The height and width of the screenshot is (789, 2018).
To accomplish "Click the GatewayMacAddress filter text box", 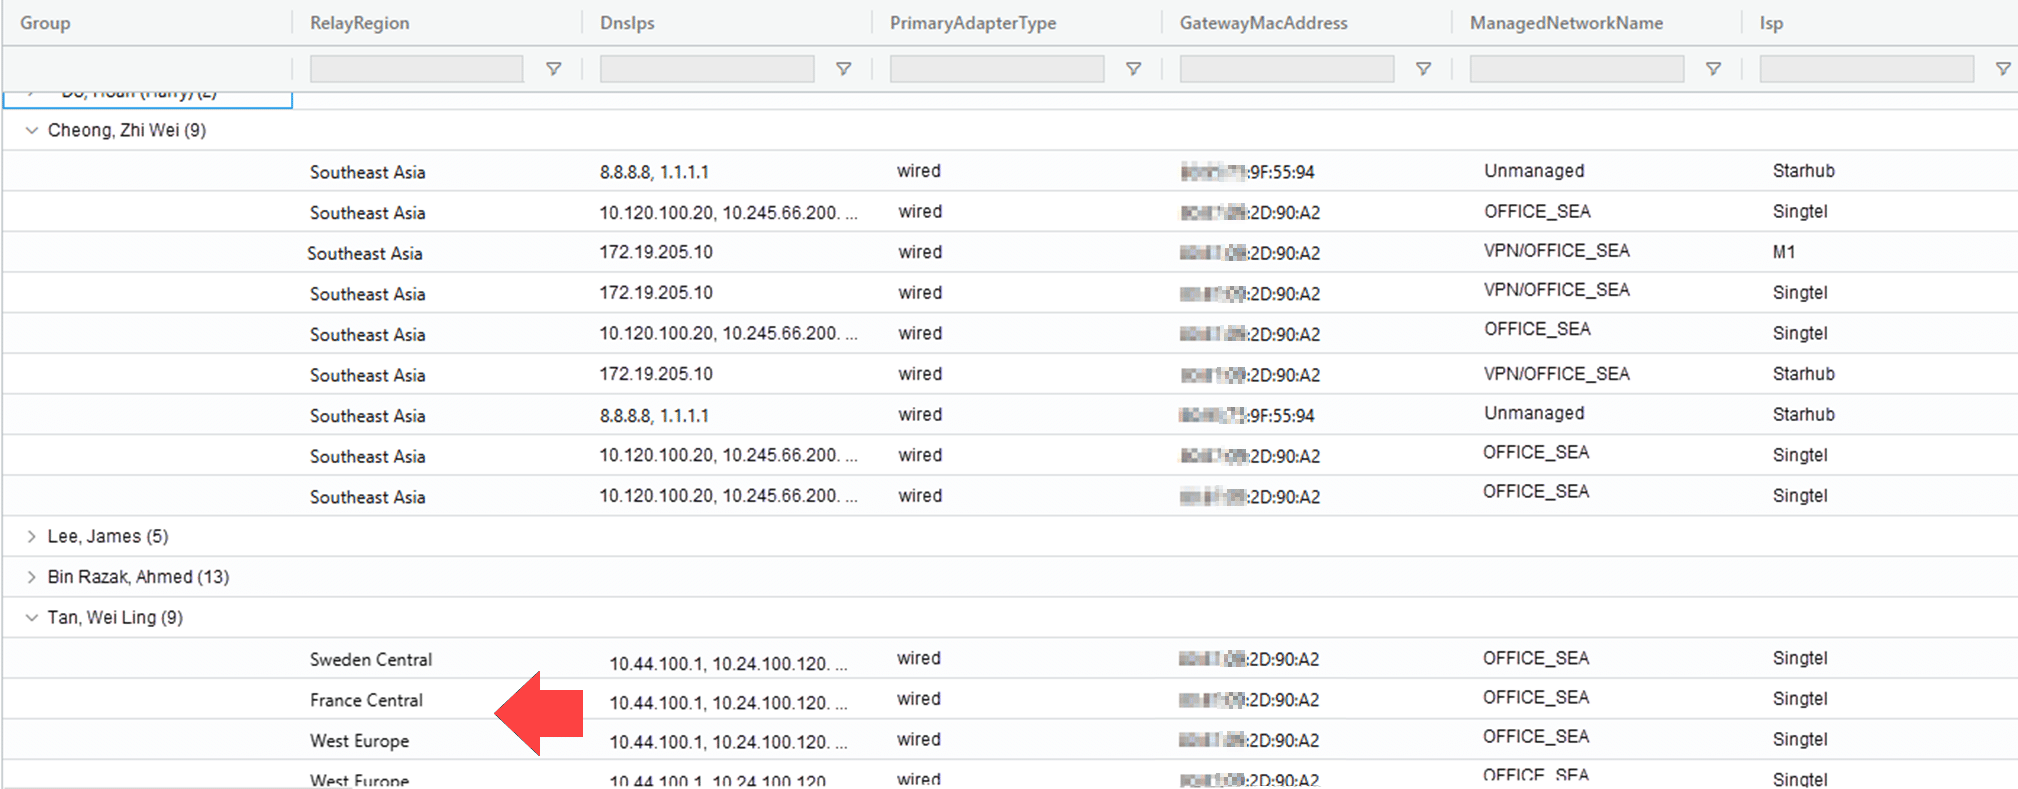I will [x=1286, y=69].
